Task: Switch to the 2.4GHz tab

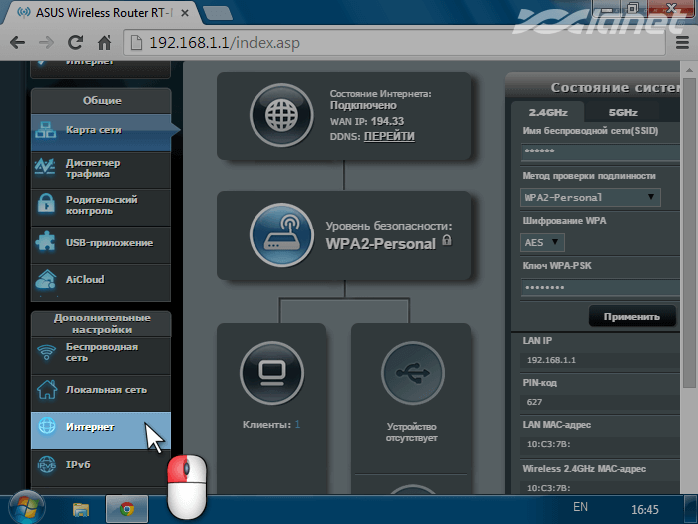Action: pyautogui.click(x=549, y=113)
